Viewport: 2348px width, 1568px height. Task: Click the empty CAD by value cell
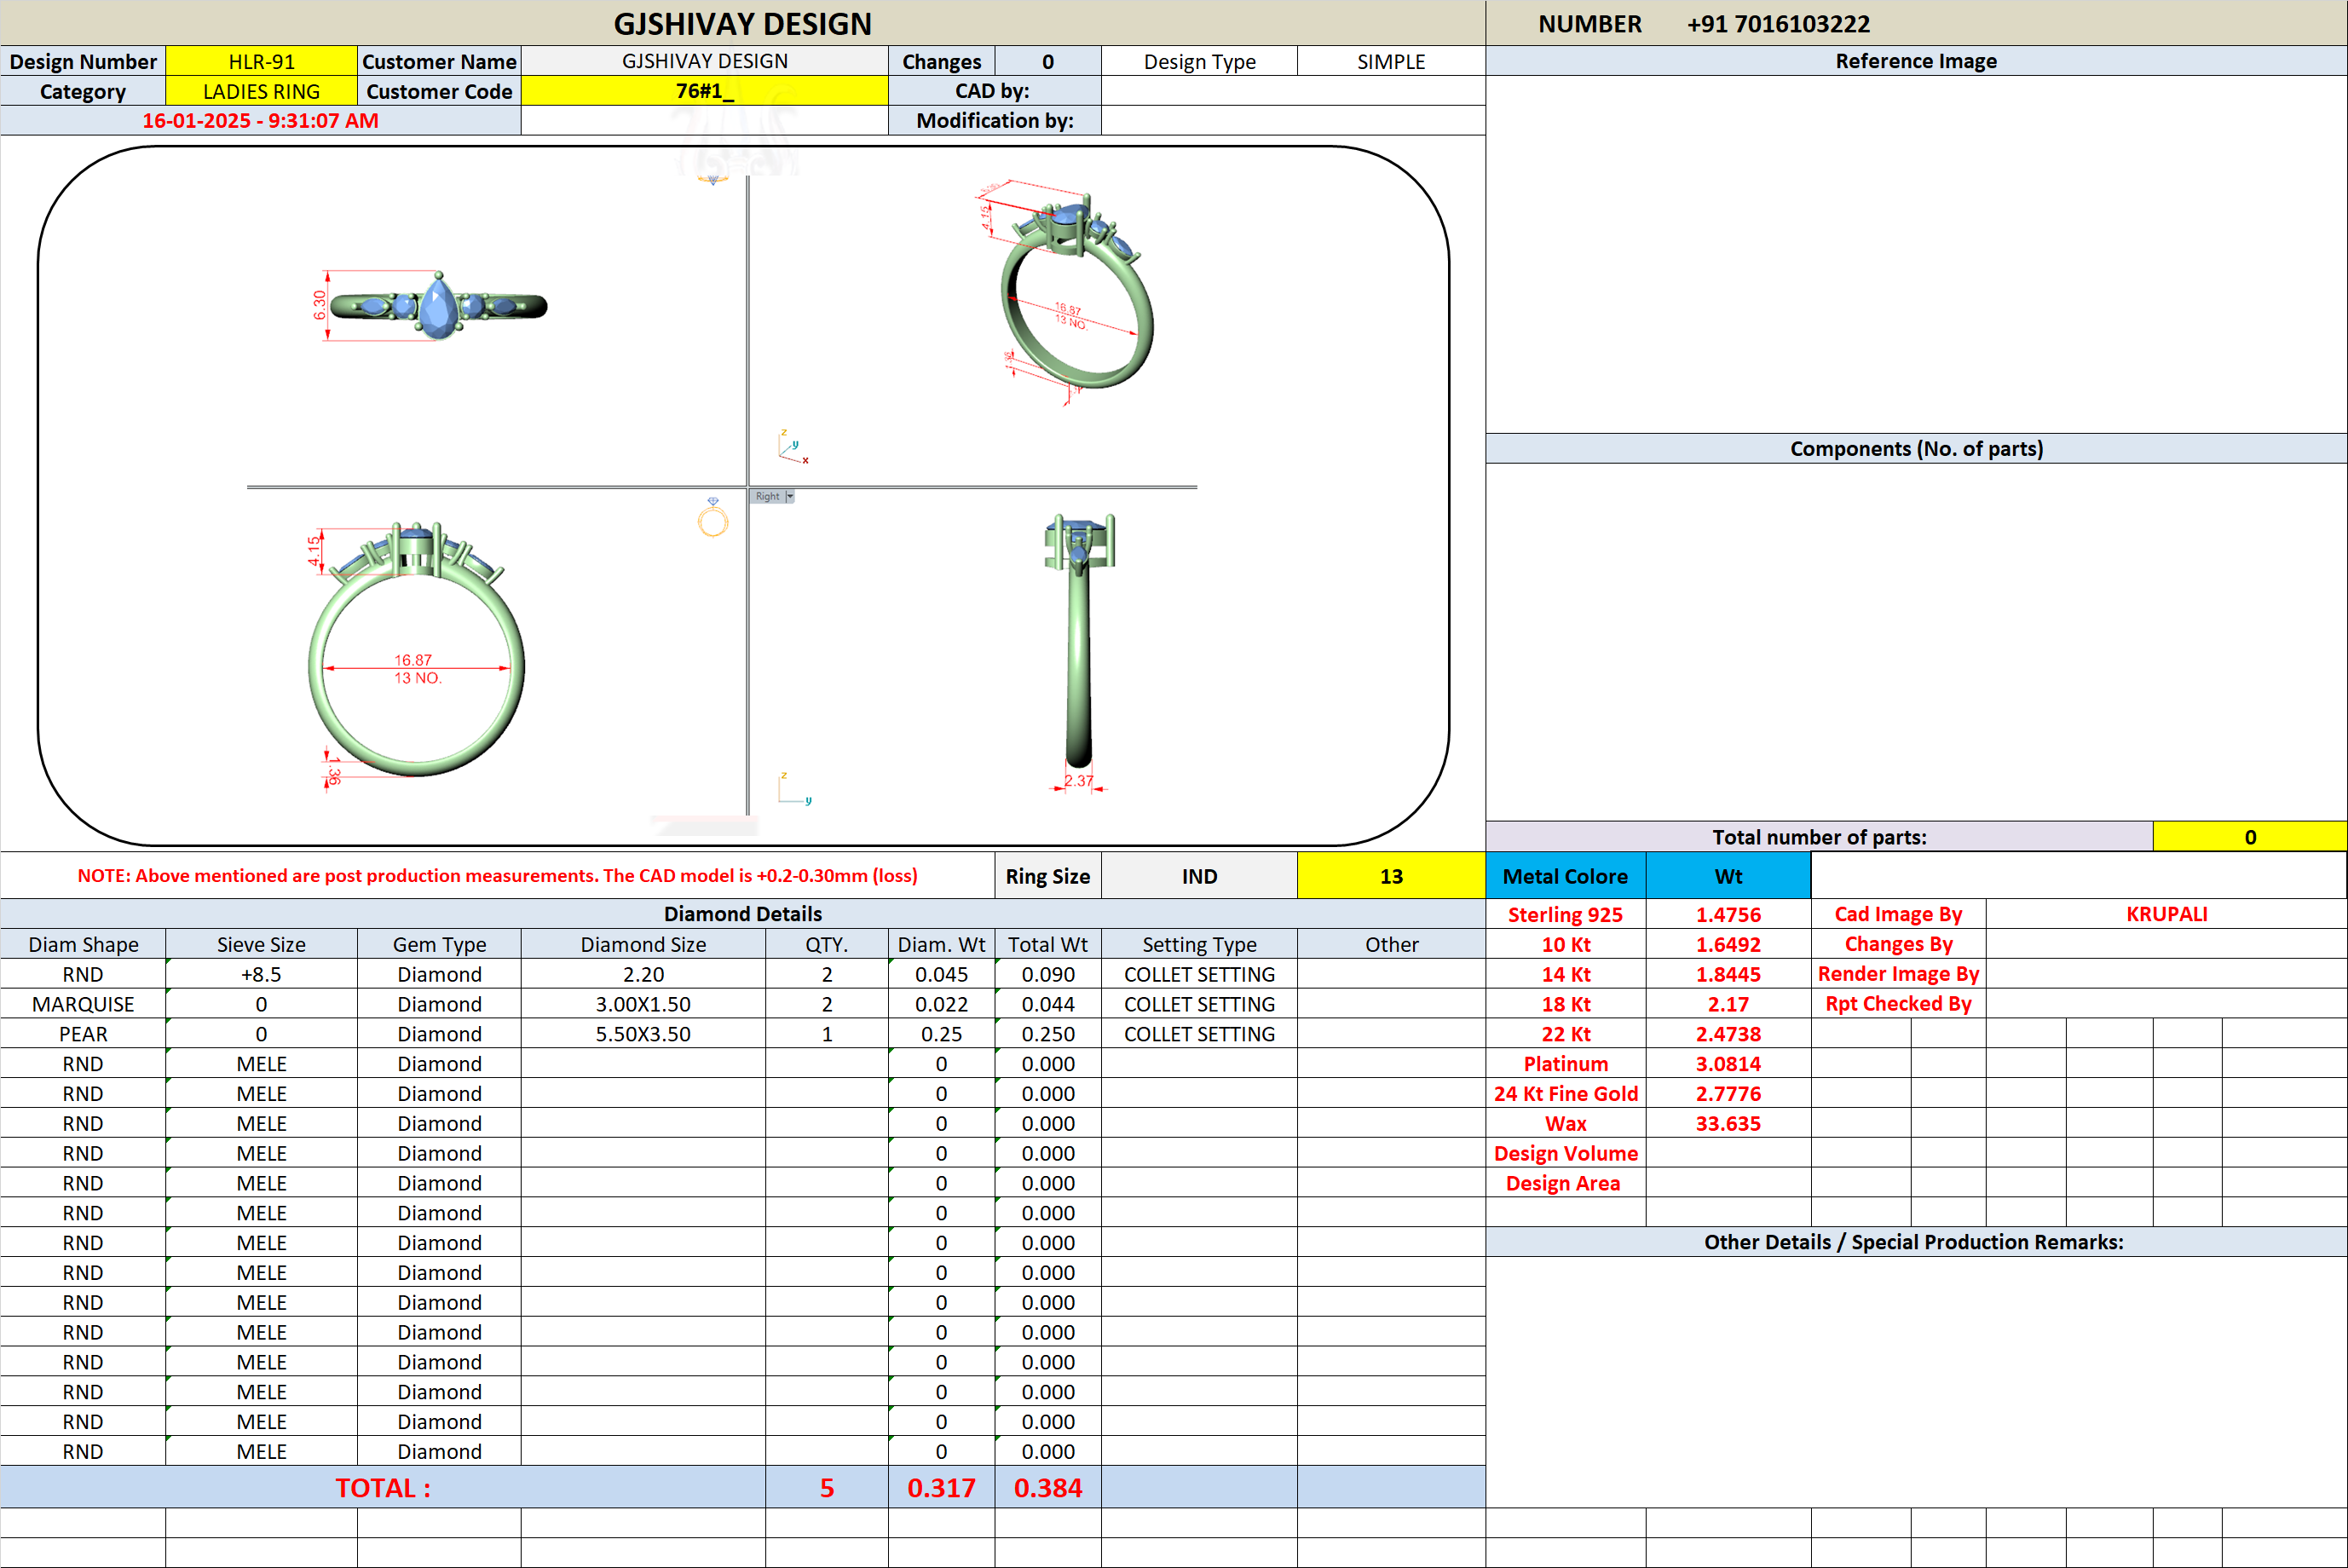point(1293,91)
